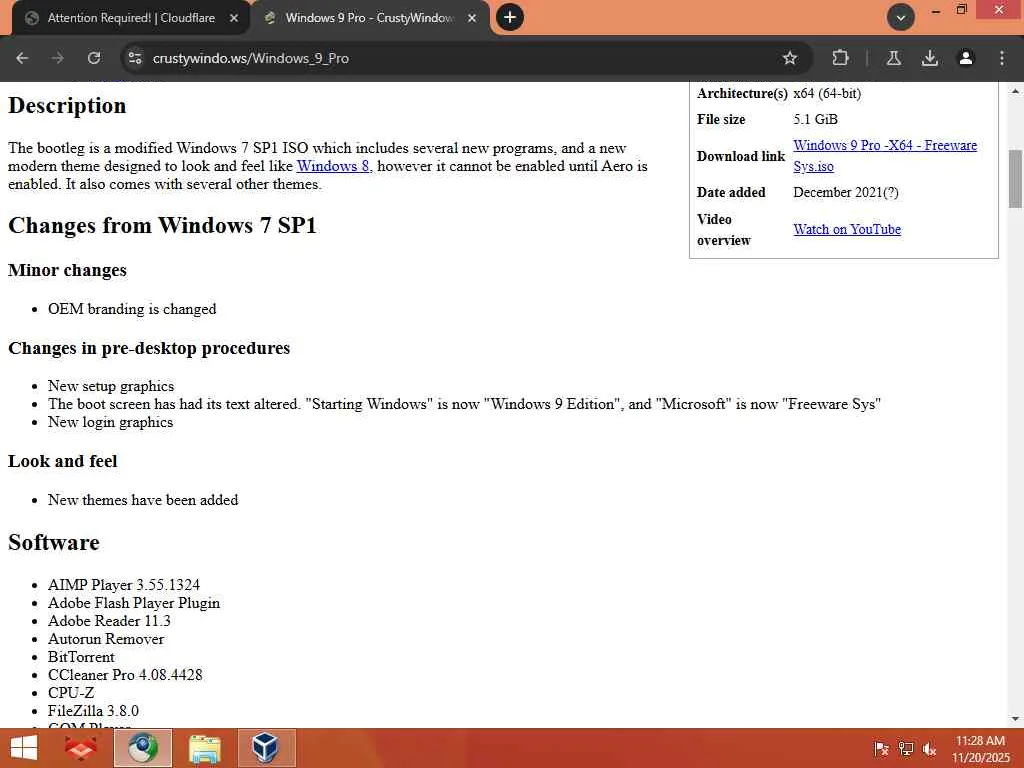
Task: Open Chrome three-dot menu
Action: click(x=1002, y=58)
